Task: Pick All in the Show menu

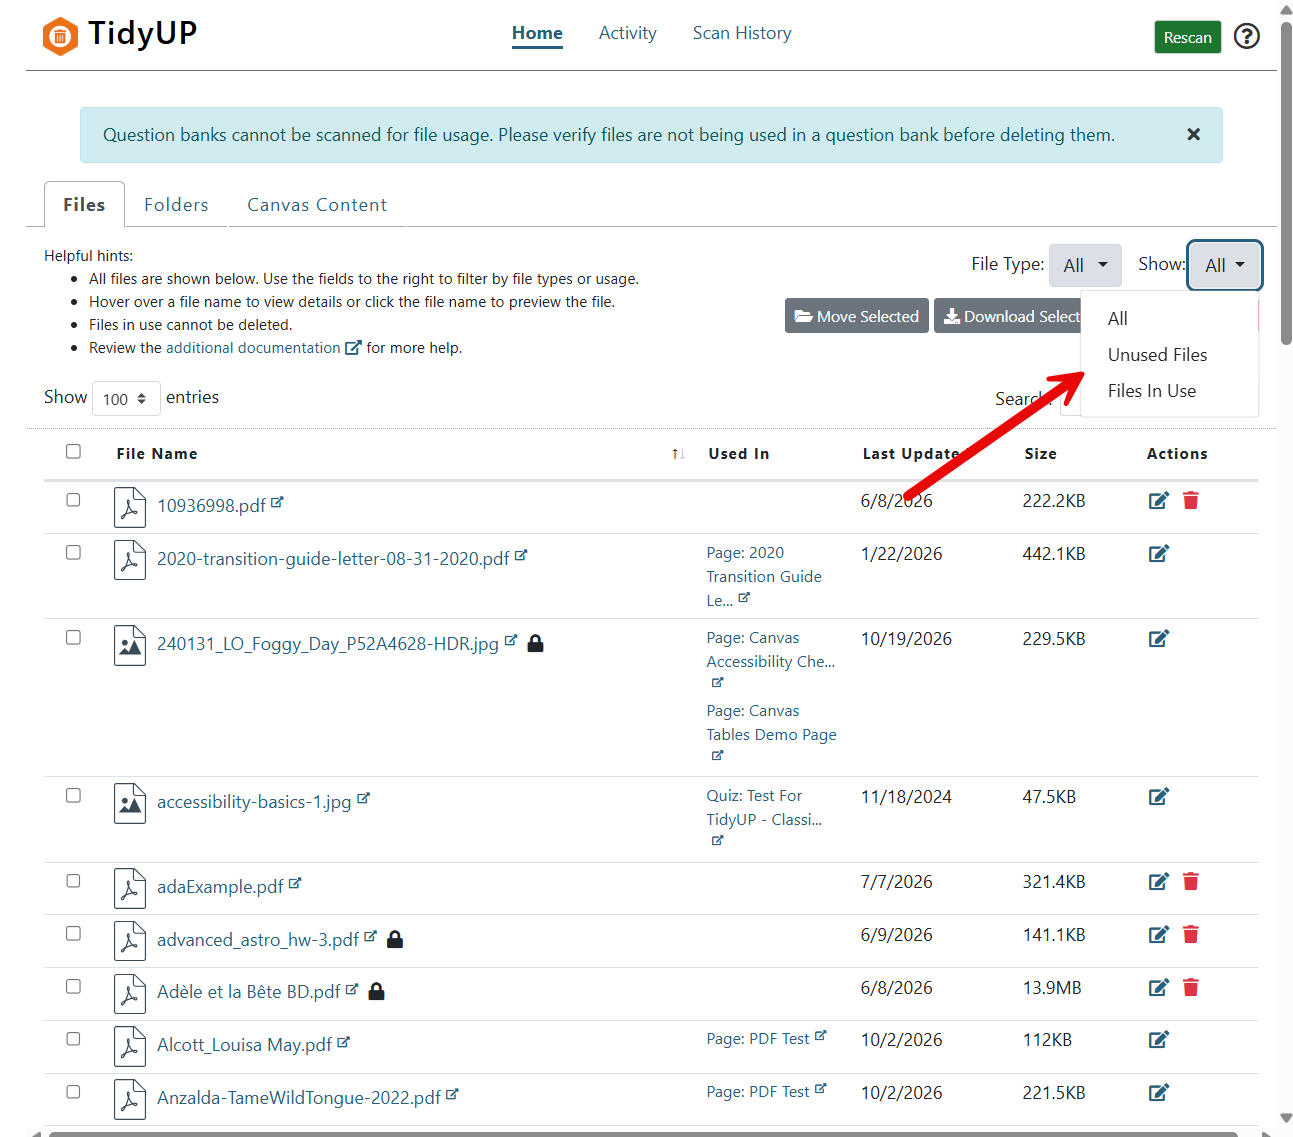Action: (x=1117, y=319)
